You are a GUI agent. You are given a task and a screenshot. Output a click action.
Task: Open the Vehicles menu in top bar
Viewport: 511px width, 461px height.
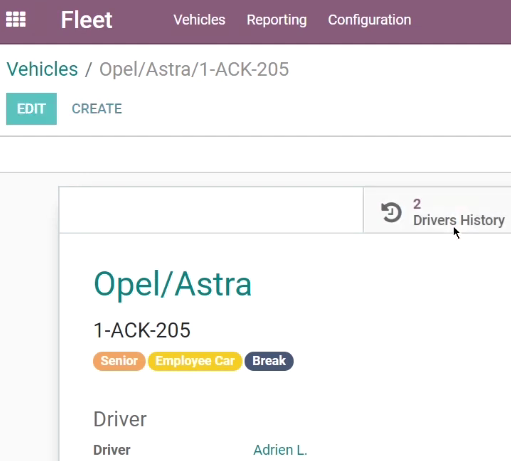[x=199, y=20]
